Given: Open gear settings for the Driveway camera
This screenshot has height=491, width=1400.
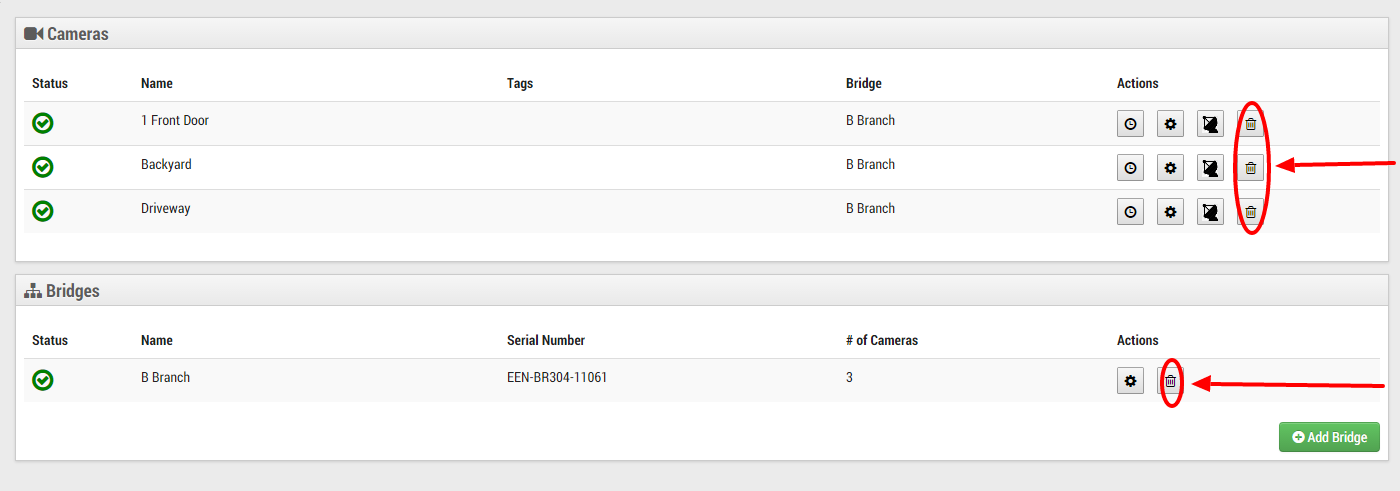Looking at the screenshot, I should pos(1170,212).
